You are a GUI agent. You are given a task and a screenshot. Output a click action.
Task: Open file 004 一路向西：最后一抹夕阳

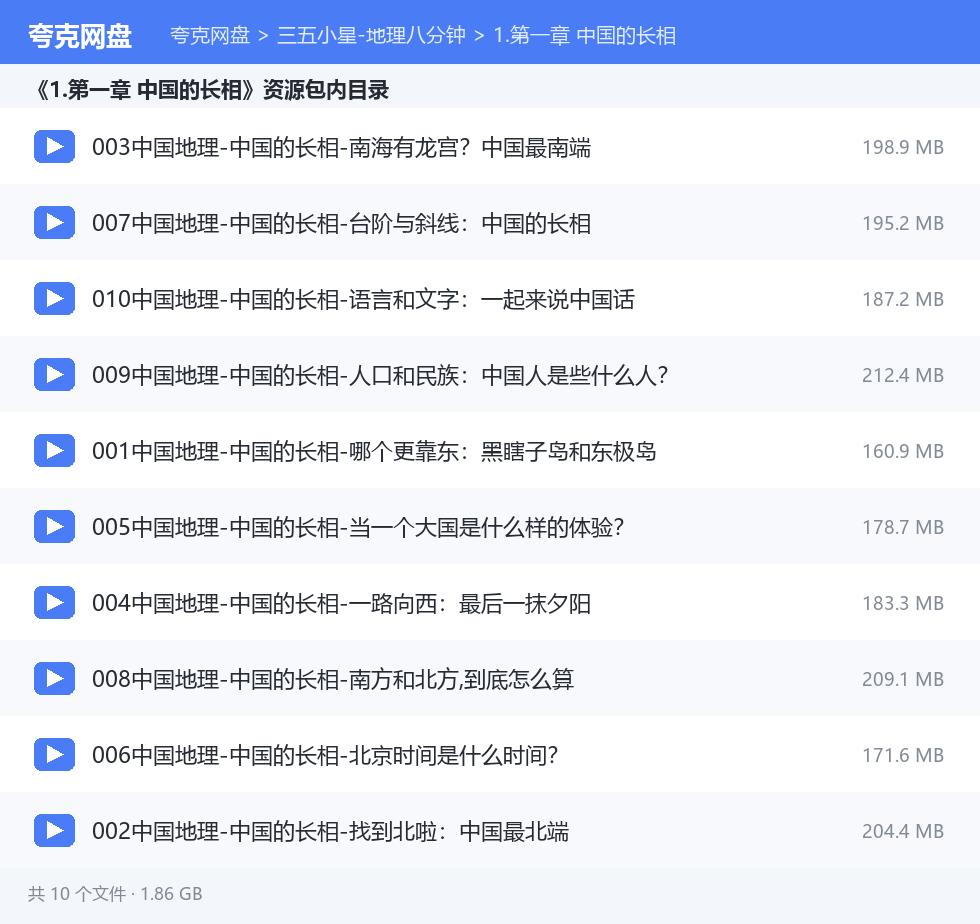341,603
